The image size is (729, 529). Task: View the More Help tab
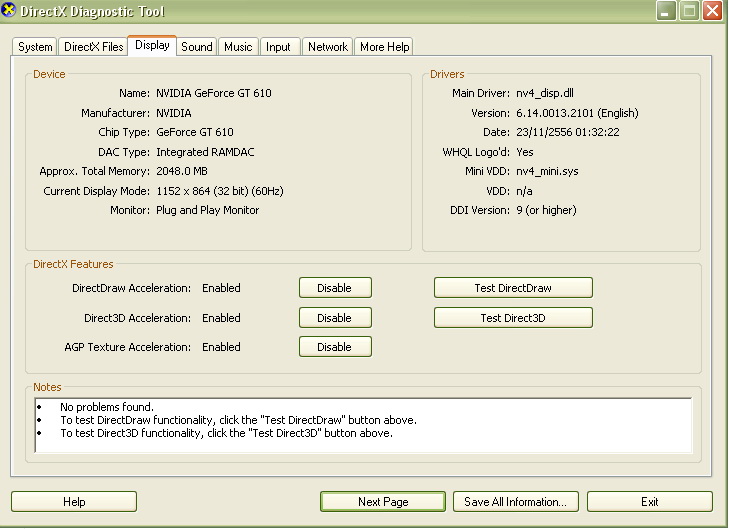coord(384,47)
